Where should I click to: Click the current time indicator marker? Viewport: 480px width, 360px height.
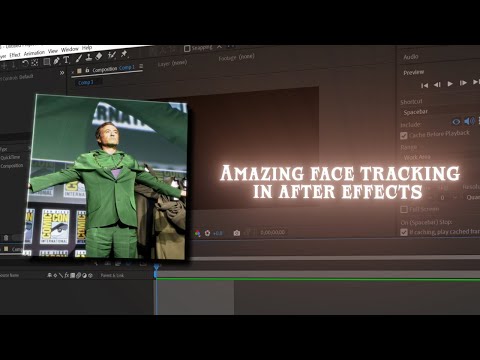pos(156,267)
